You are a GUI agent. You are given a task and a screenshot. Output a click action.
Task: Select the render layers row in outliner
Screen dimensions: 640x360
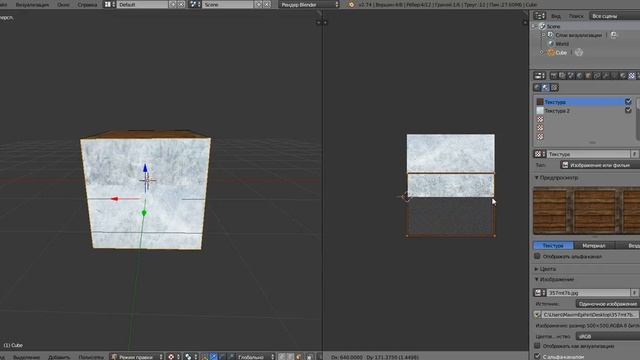point(578,35)
